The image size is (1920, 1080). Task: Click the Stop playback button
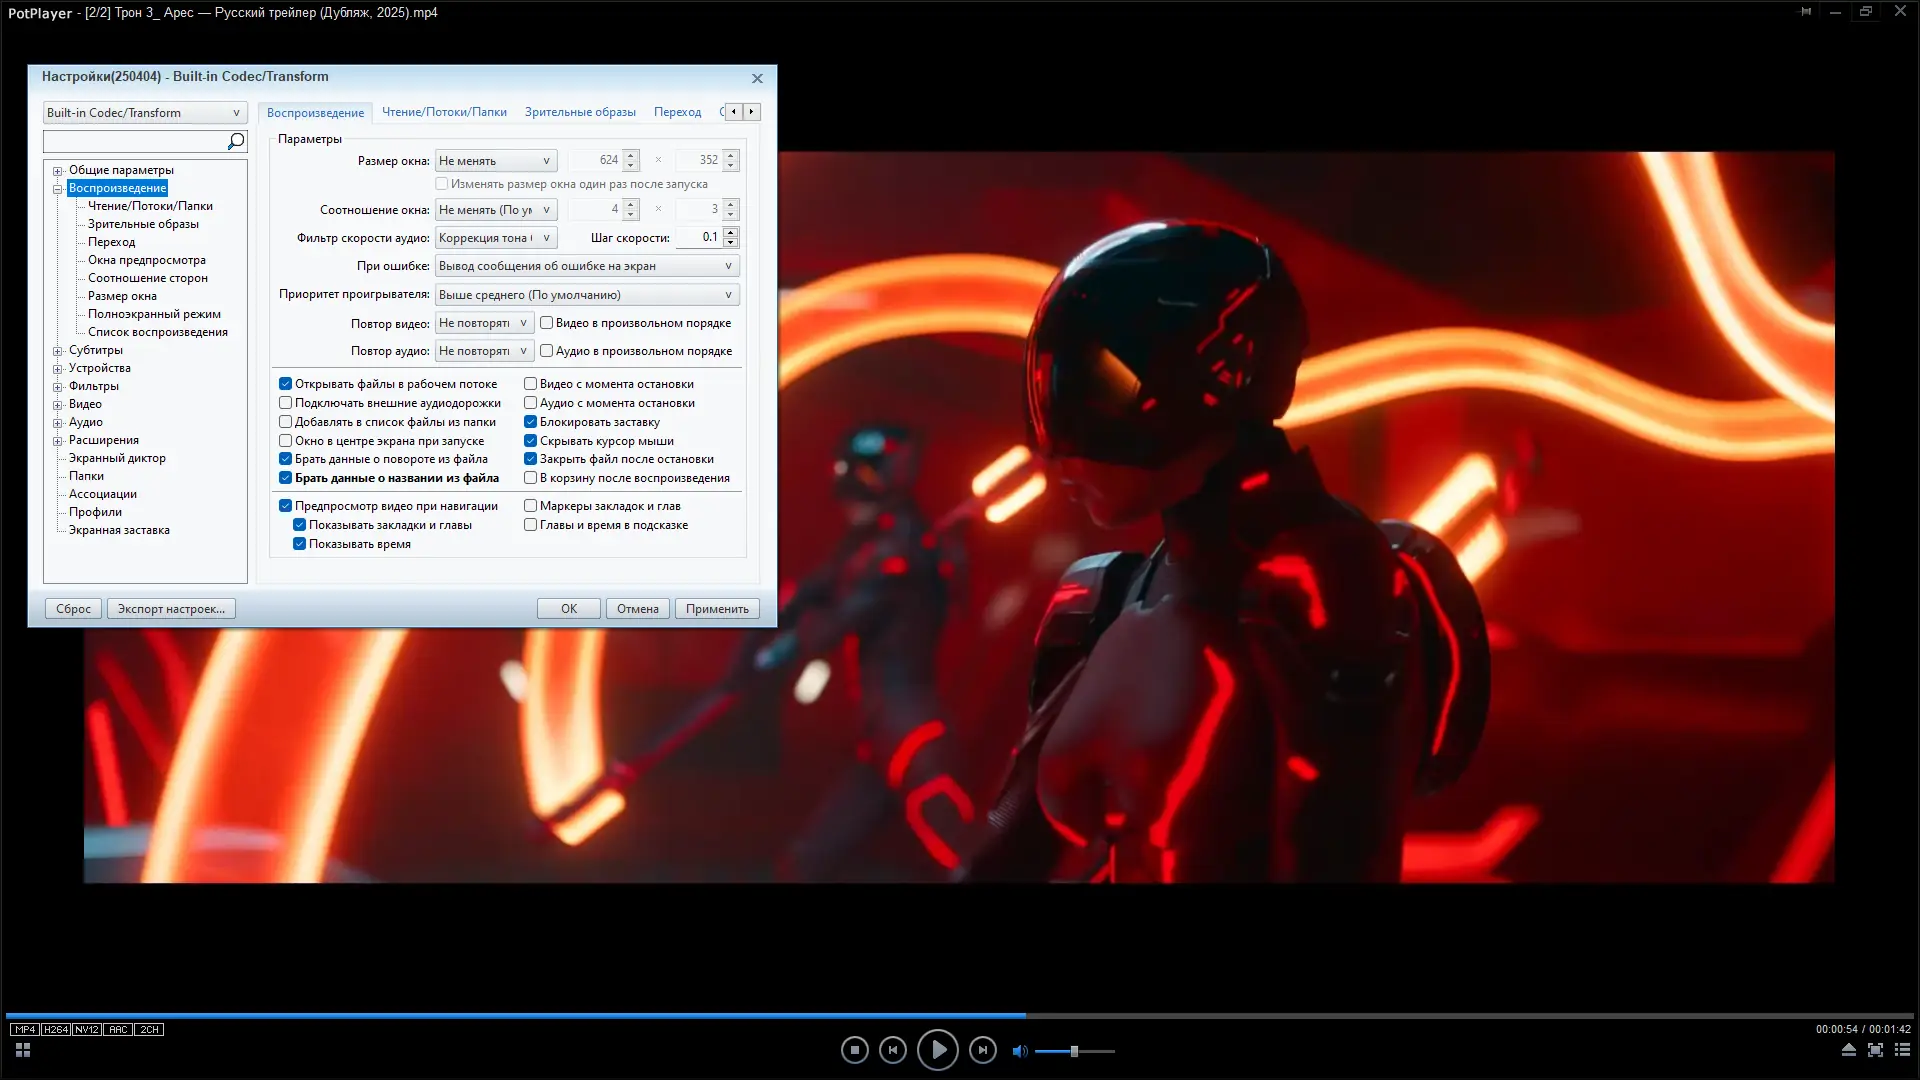tap(854, 1050)
